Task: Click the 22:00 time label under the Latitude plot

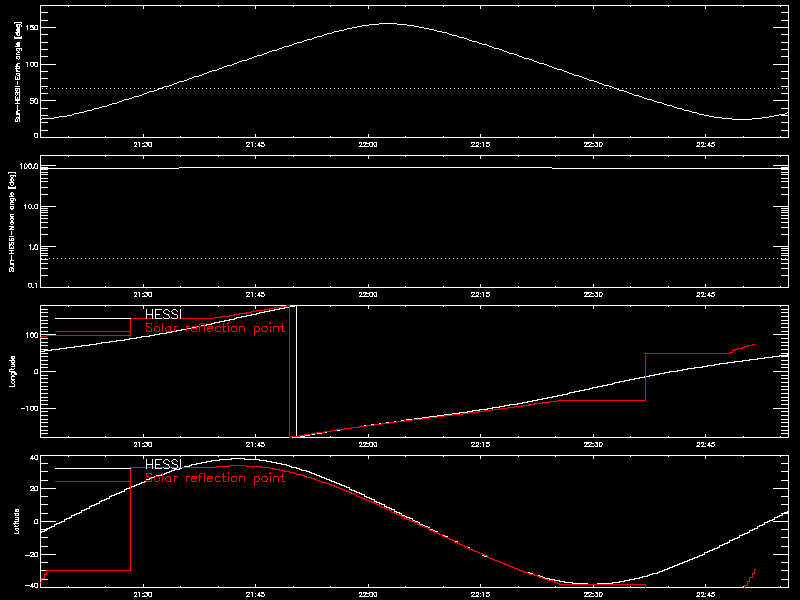Action: coord(368,595)
